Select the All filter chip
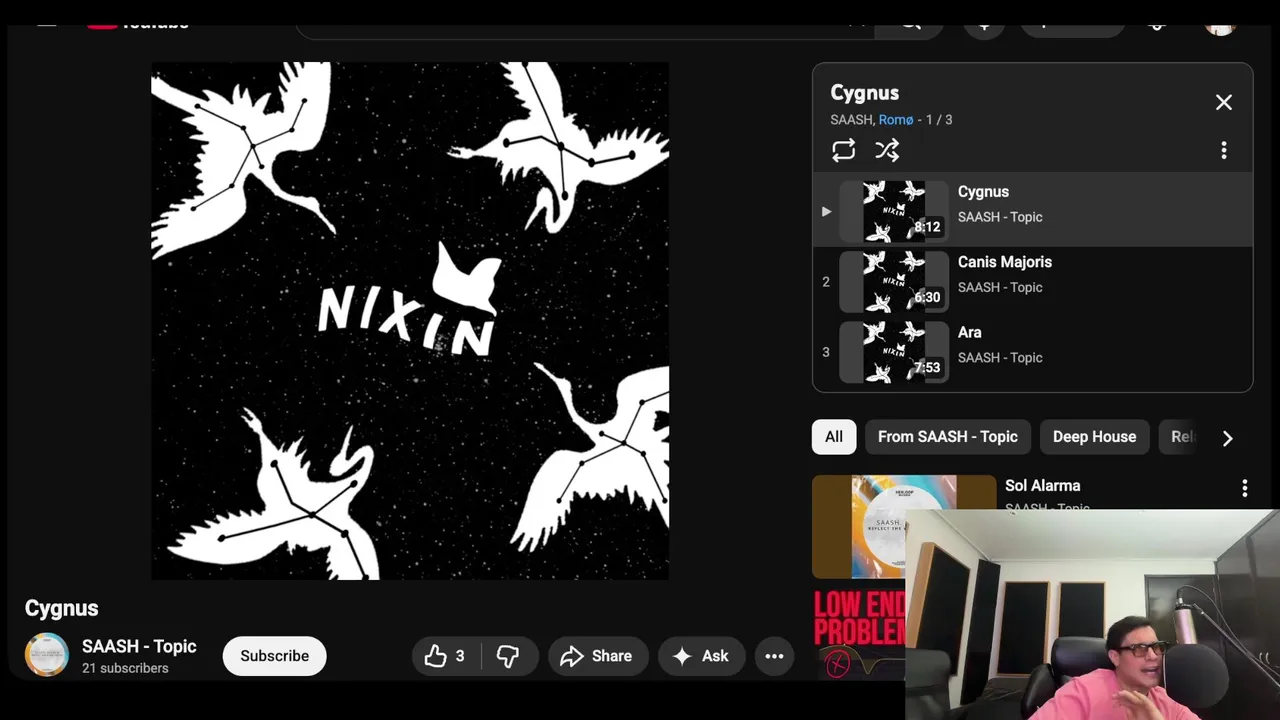Image resolution: width=1280 pixels, height=720 pixels. click(x=833, y=437)
